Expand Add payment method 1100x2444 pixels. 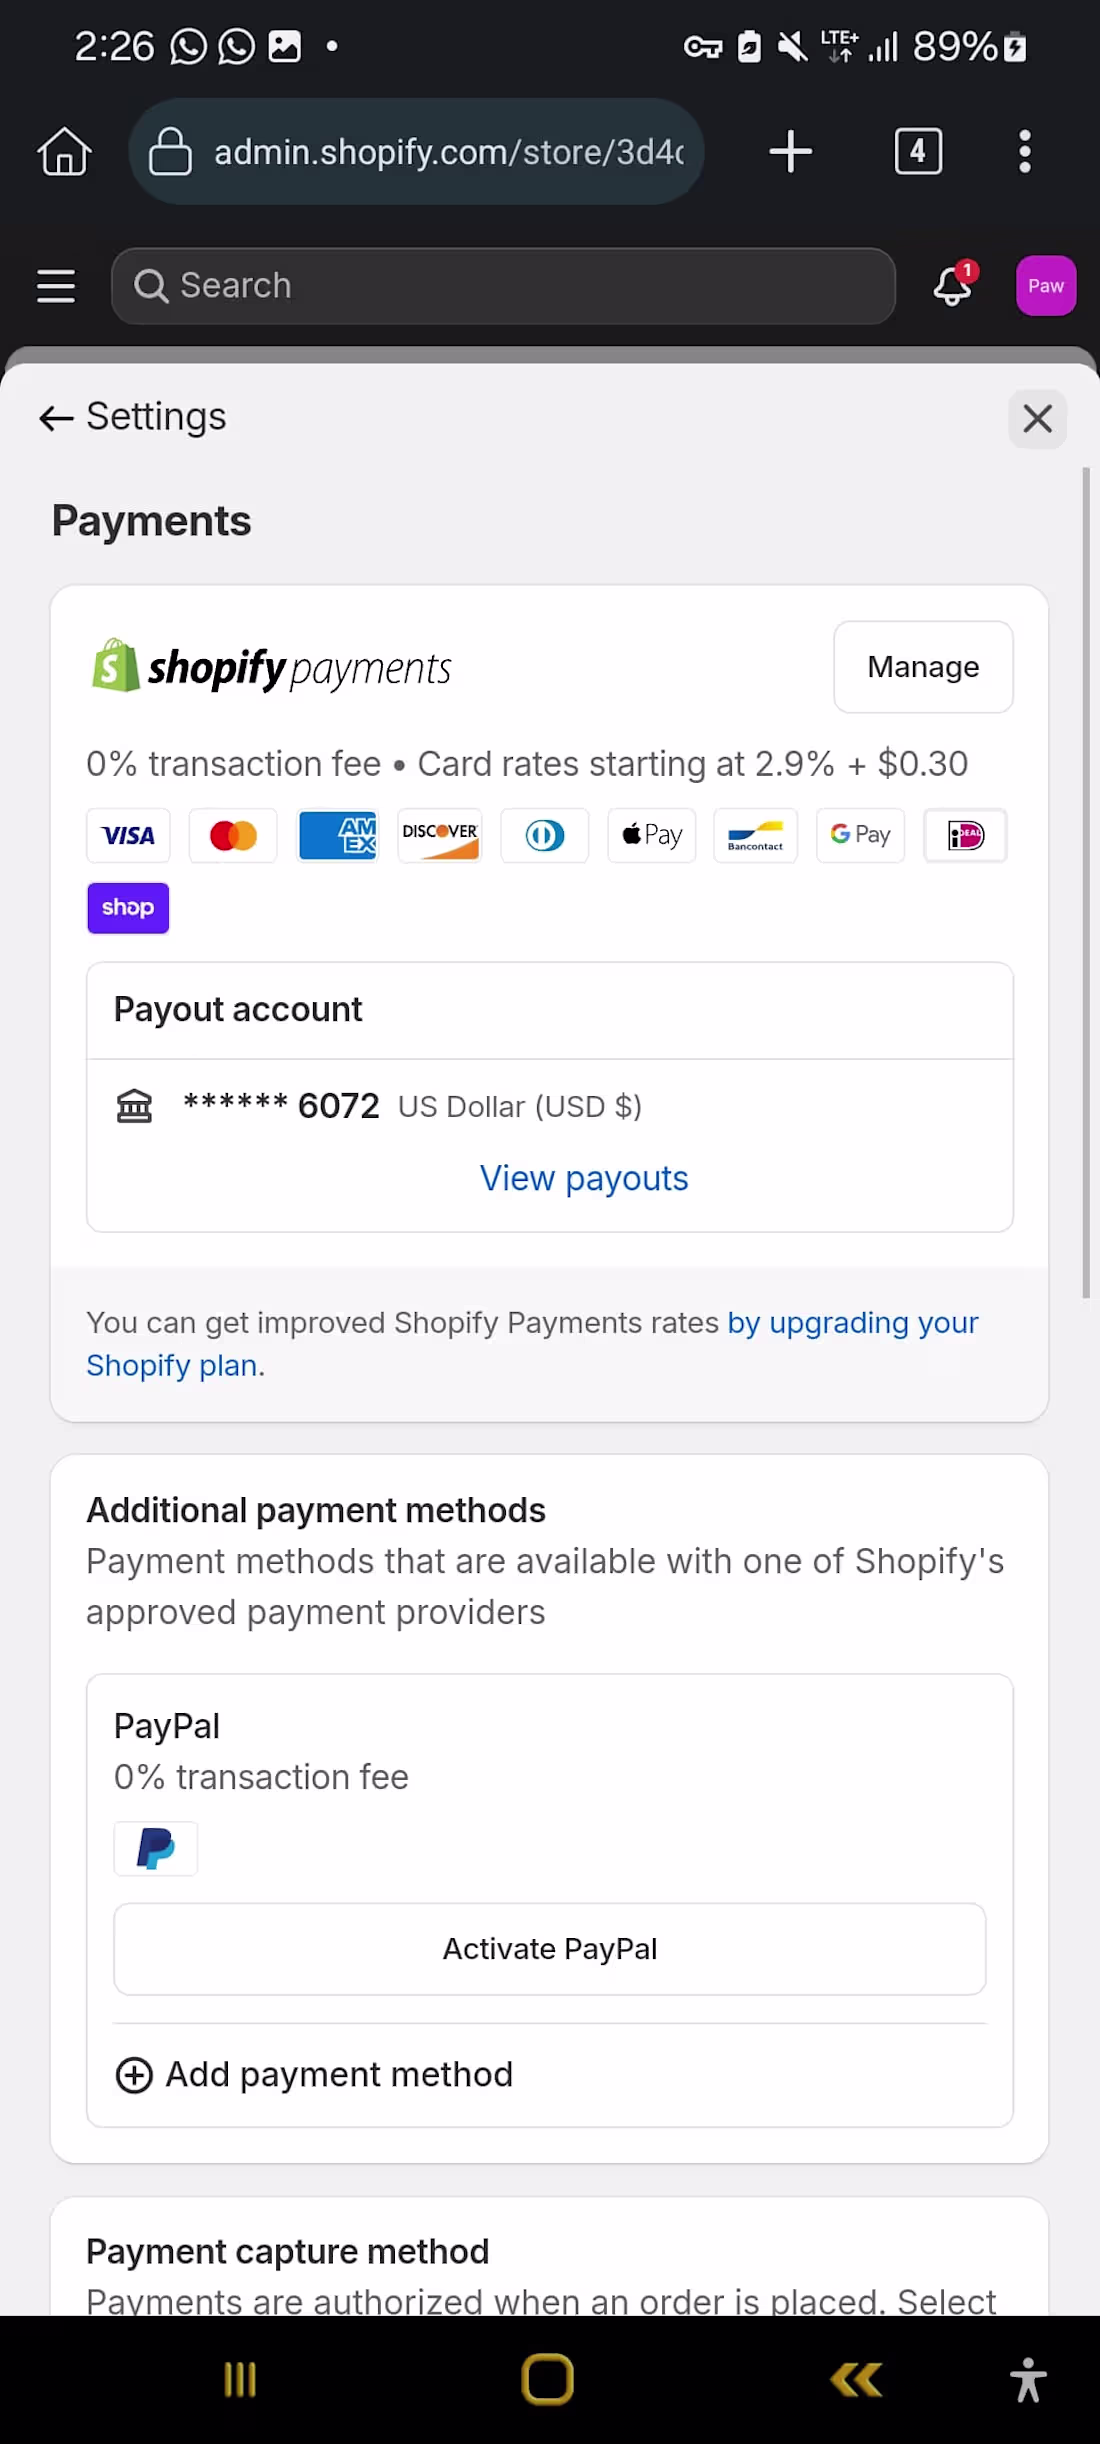[x=313, y=2074]
